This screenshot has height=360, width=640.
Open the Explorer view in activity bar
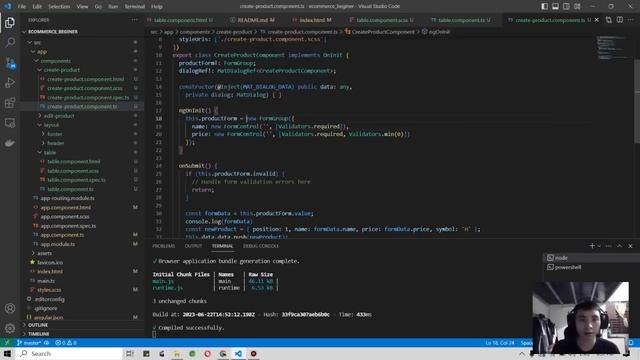pyautogui.click(x=10, y=22)
